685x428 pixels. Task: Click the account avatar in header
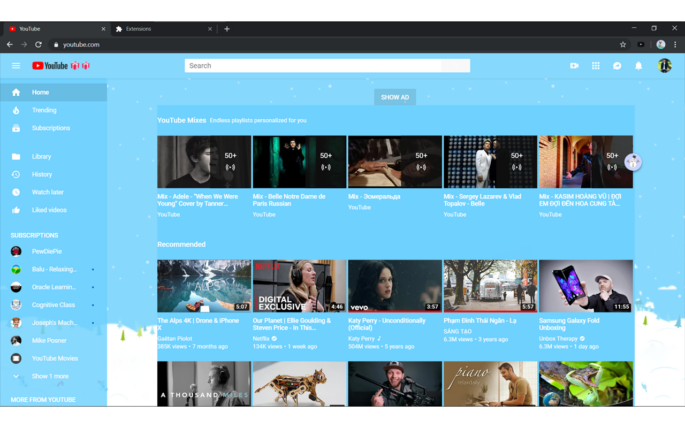pos(665,66)
